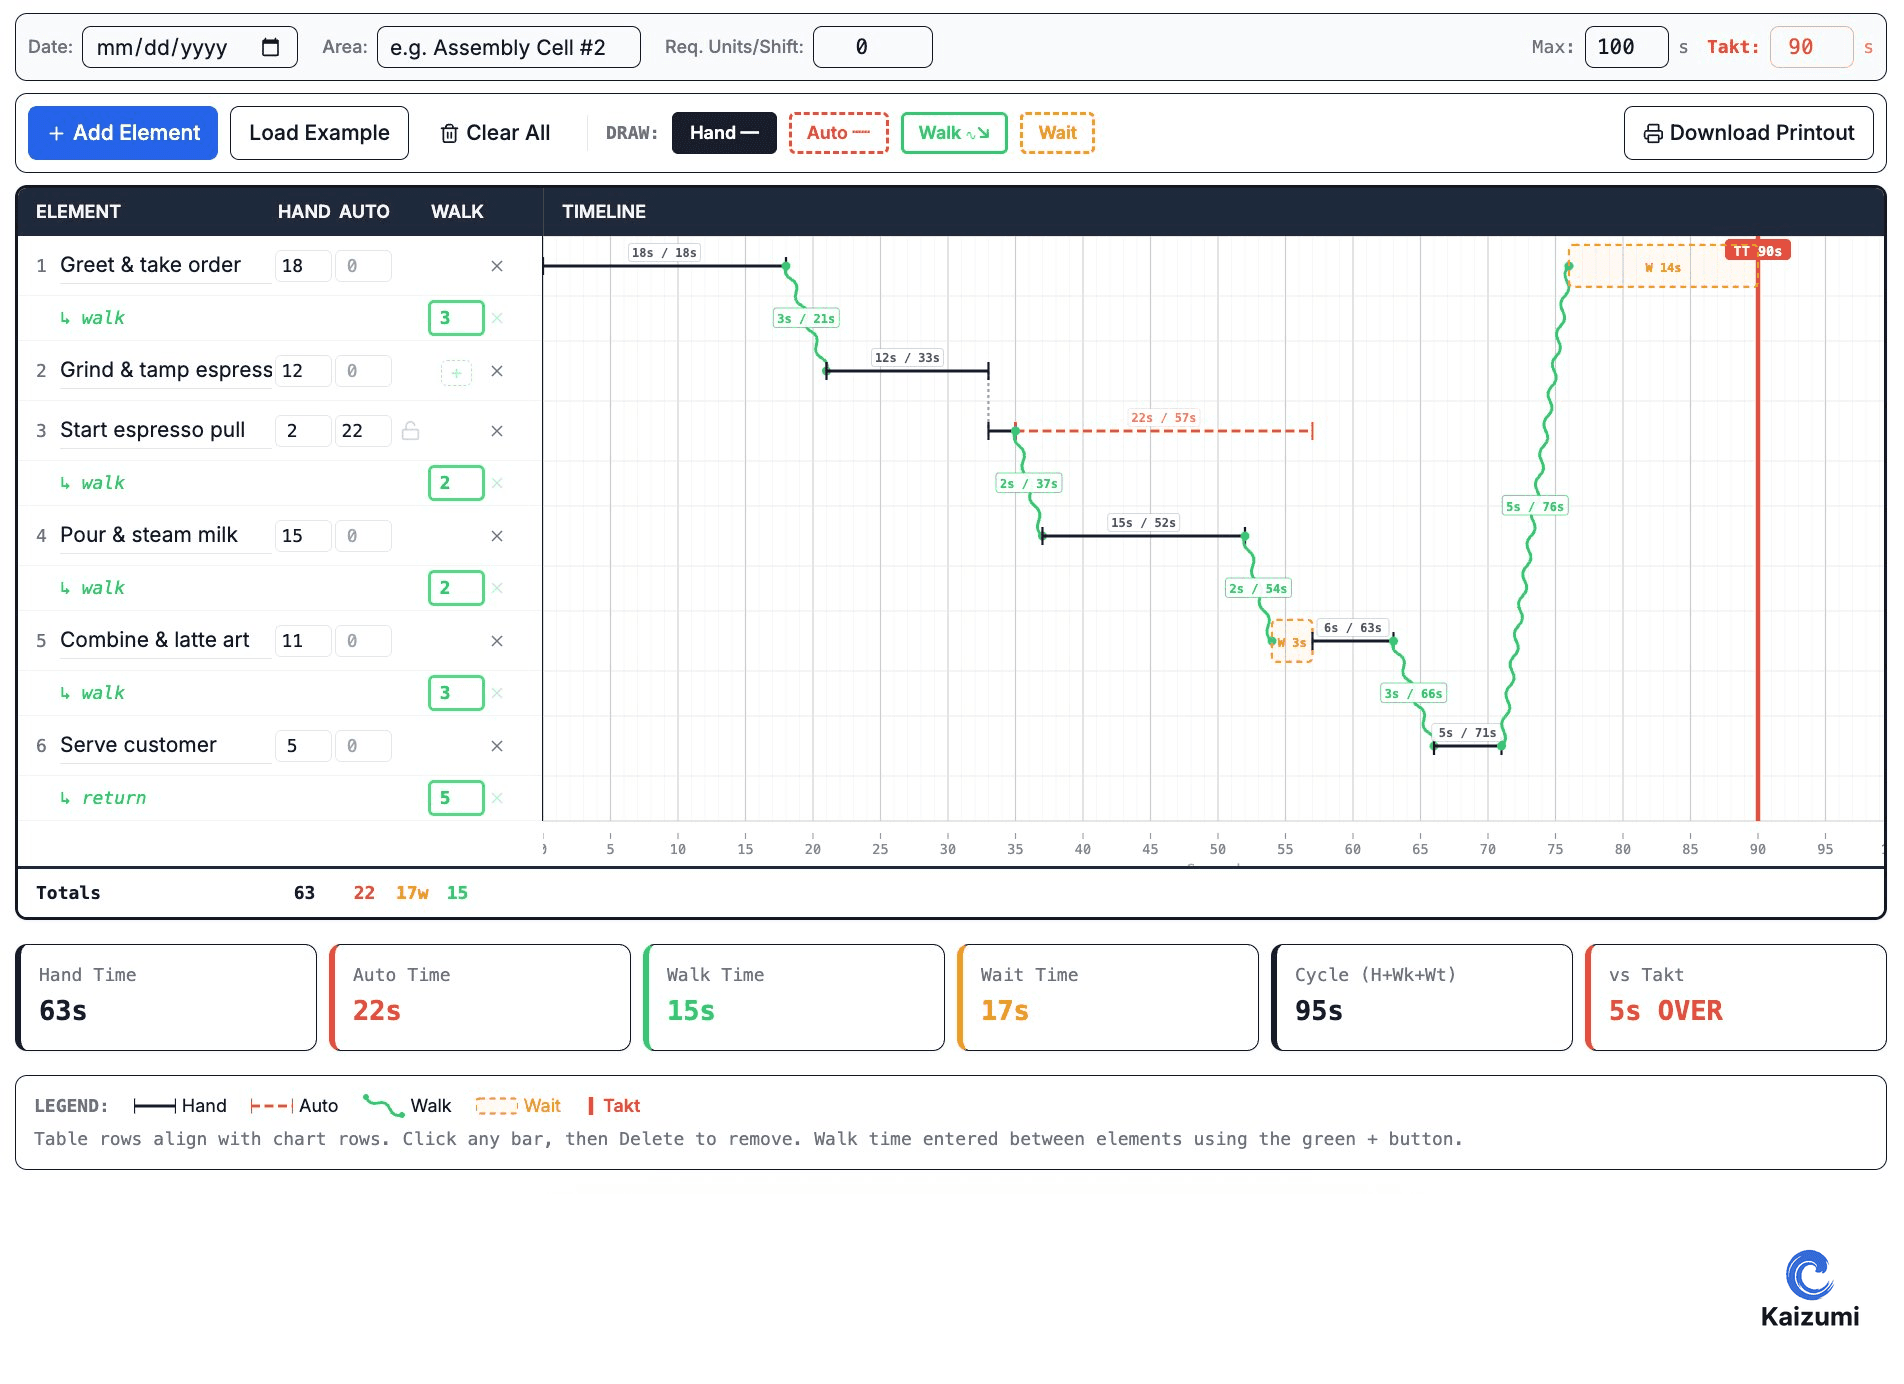Delete the Greet & take order row
The height and width of the screenshot is (1384, 1904).
point(497,266)
